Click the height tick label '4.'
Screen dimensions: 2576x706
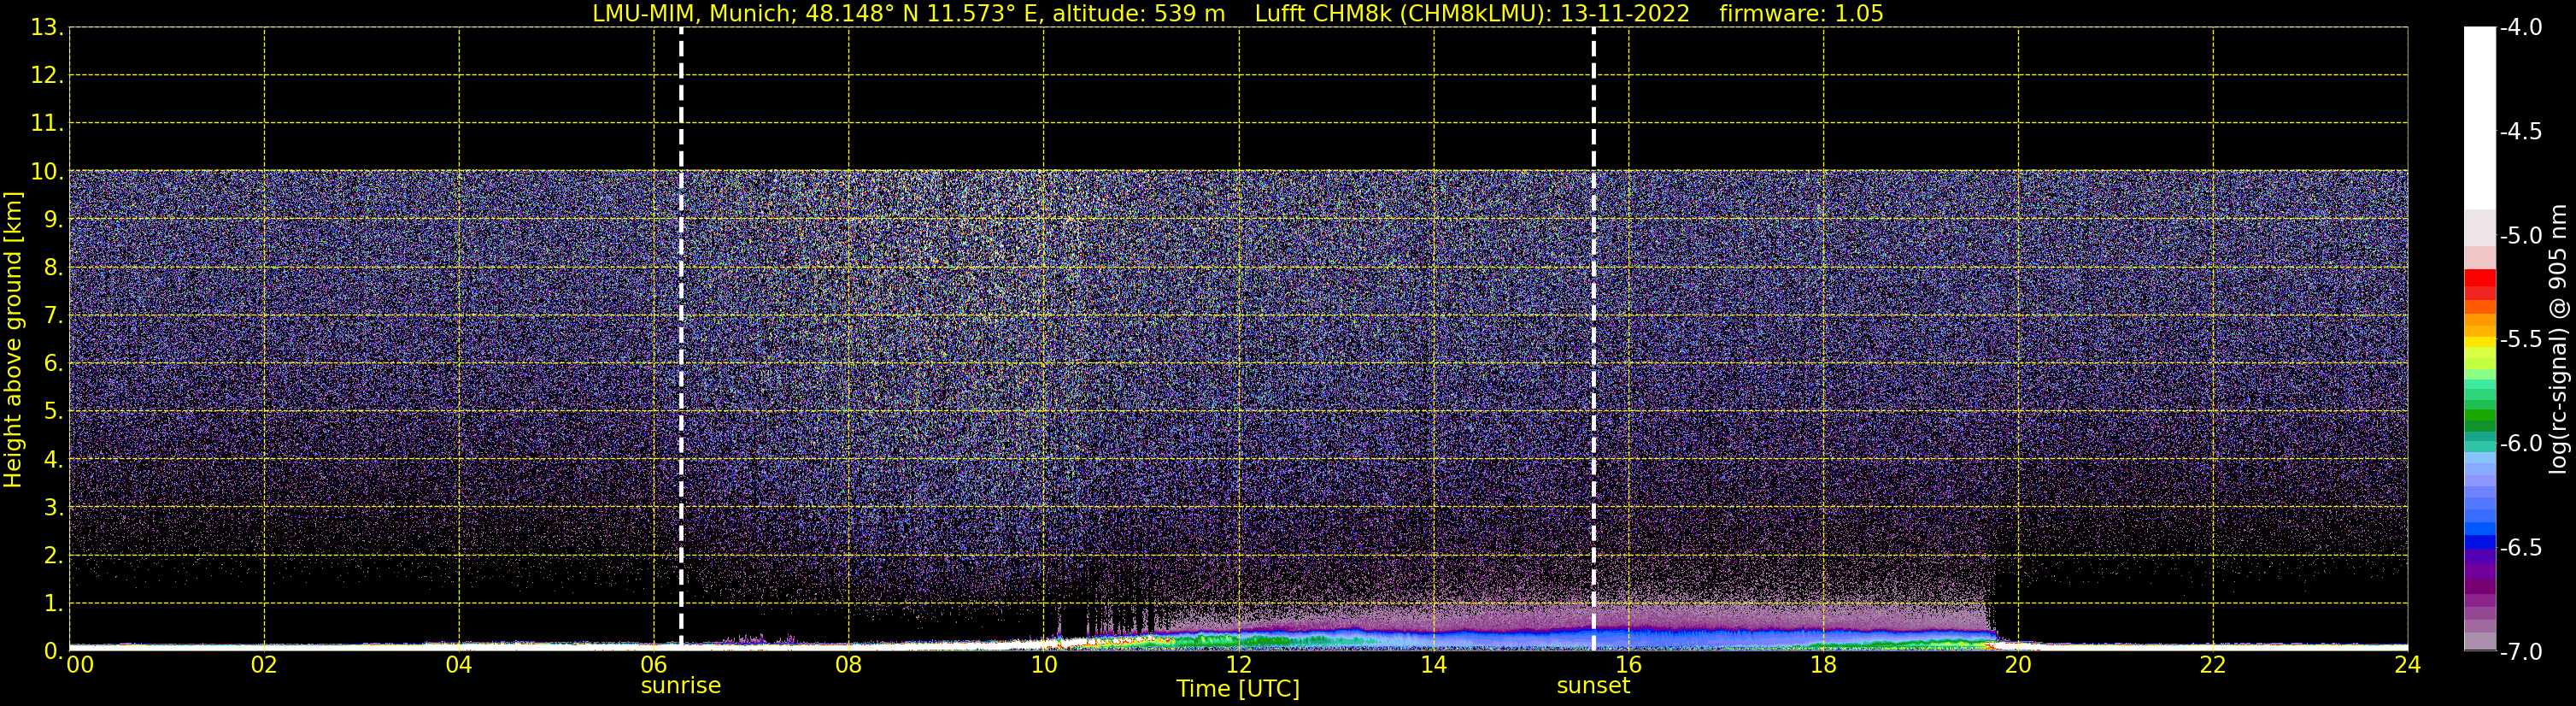(x=53, y=460)
